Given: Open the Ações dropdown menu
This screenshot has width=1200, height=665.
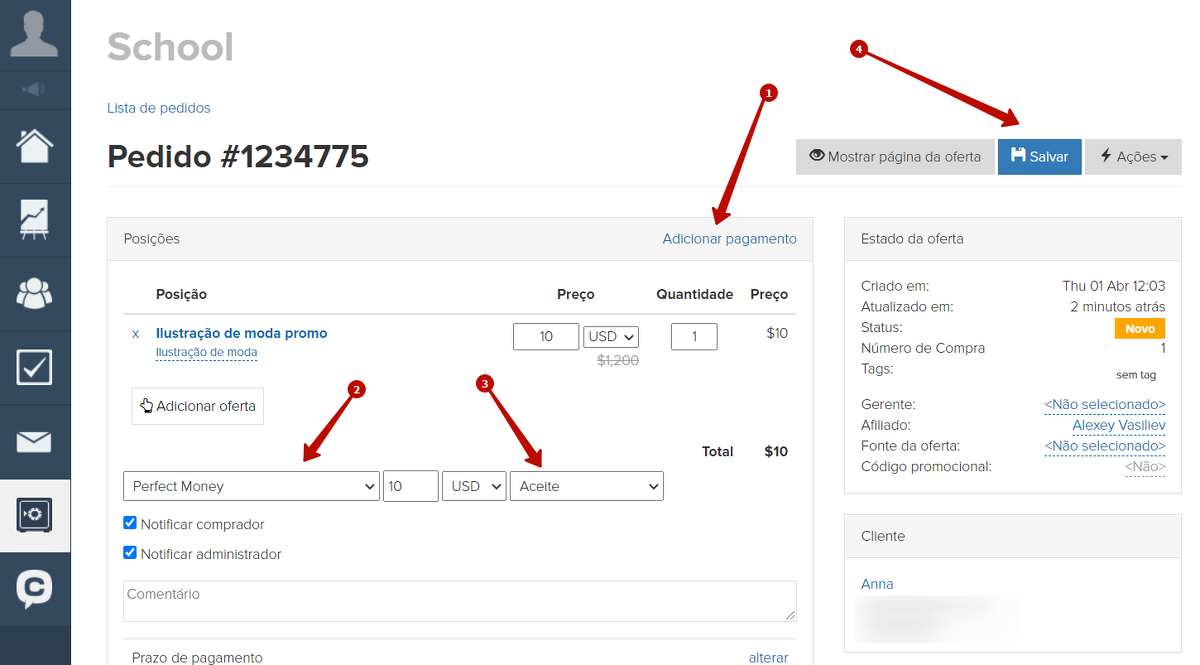Looking at the screenshot, I should [x=1133, y=157].
